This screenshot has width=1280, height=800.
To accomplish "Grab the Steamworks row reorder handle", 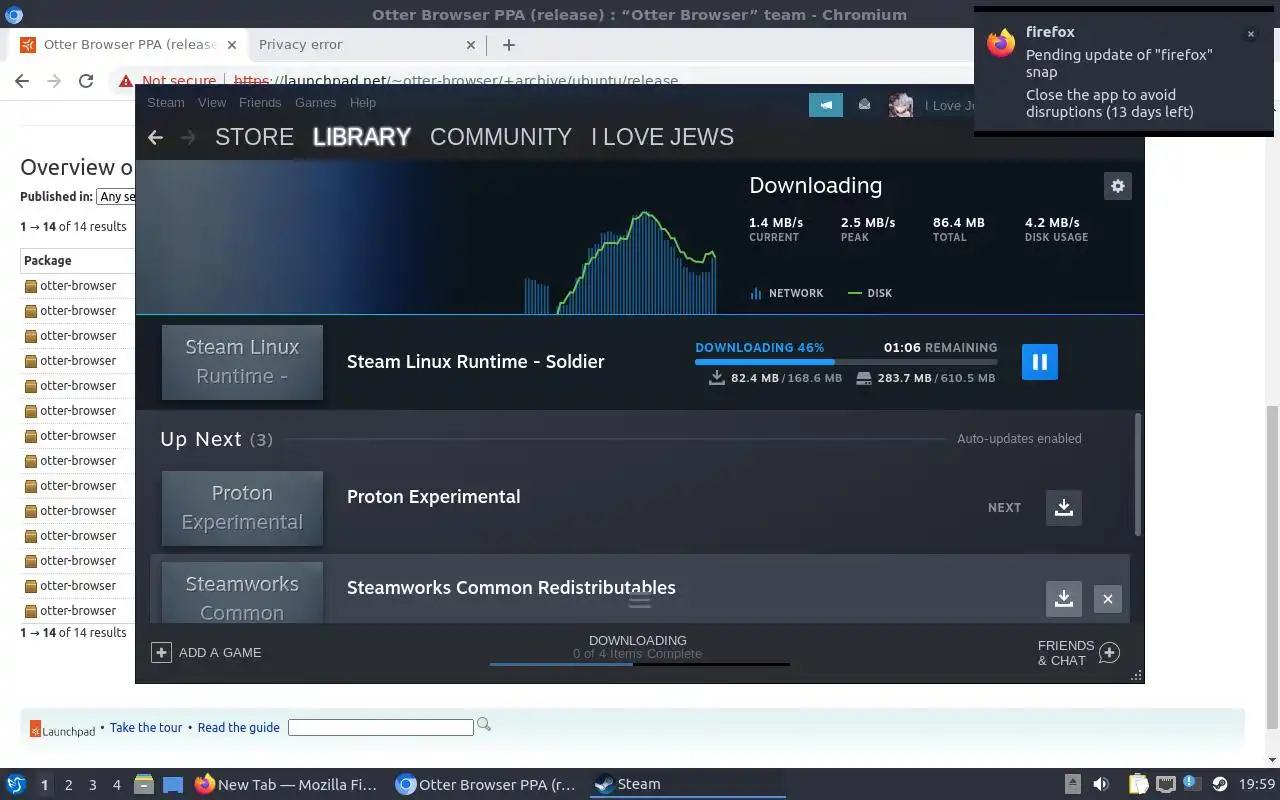I will pos(640,601).
